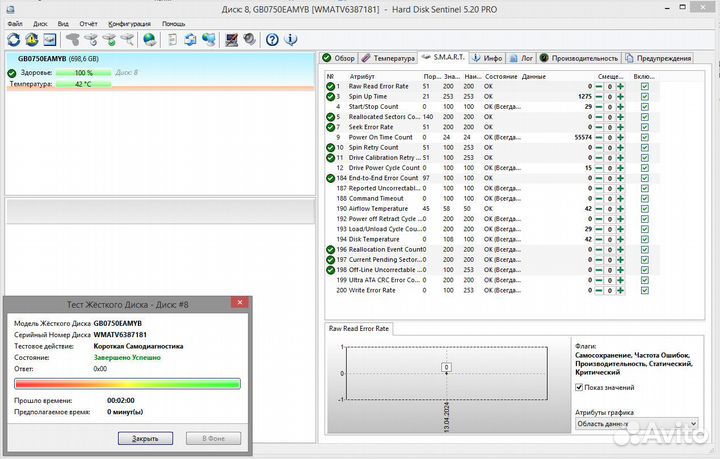The width and height of the screenshot is (720, 459).
Task: Uncheck the enable box for Raw Read Error Rate
Action: 645,87
